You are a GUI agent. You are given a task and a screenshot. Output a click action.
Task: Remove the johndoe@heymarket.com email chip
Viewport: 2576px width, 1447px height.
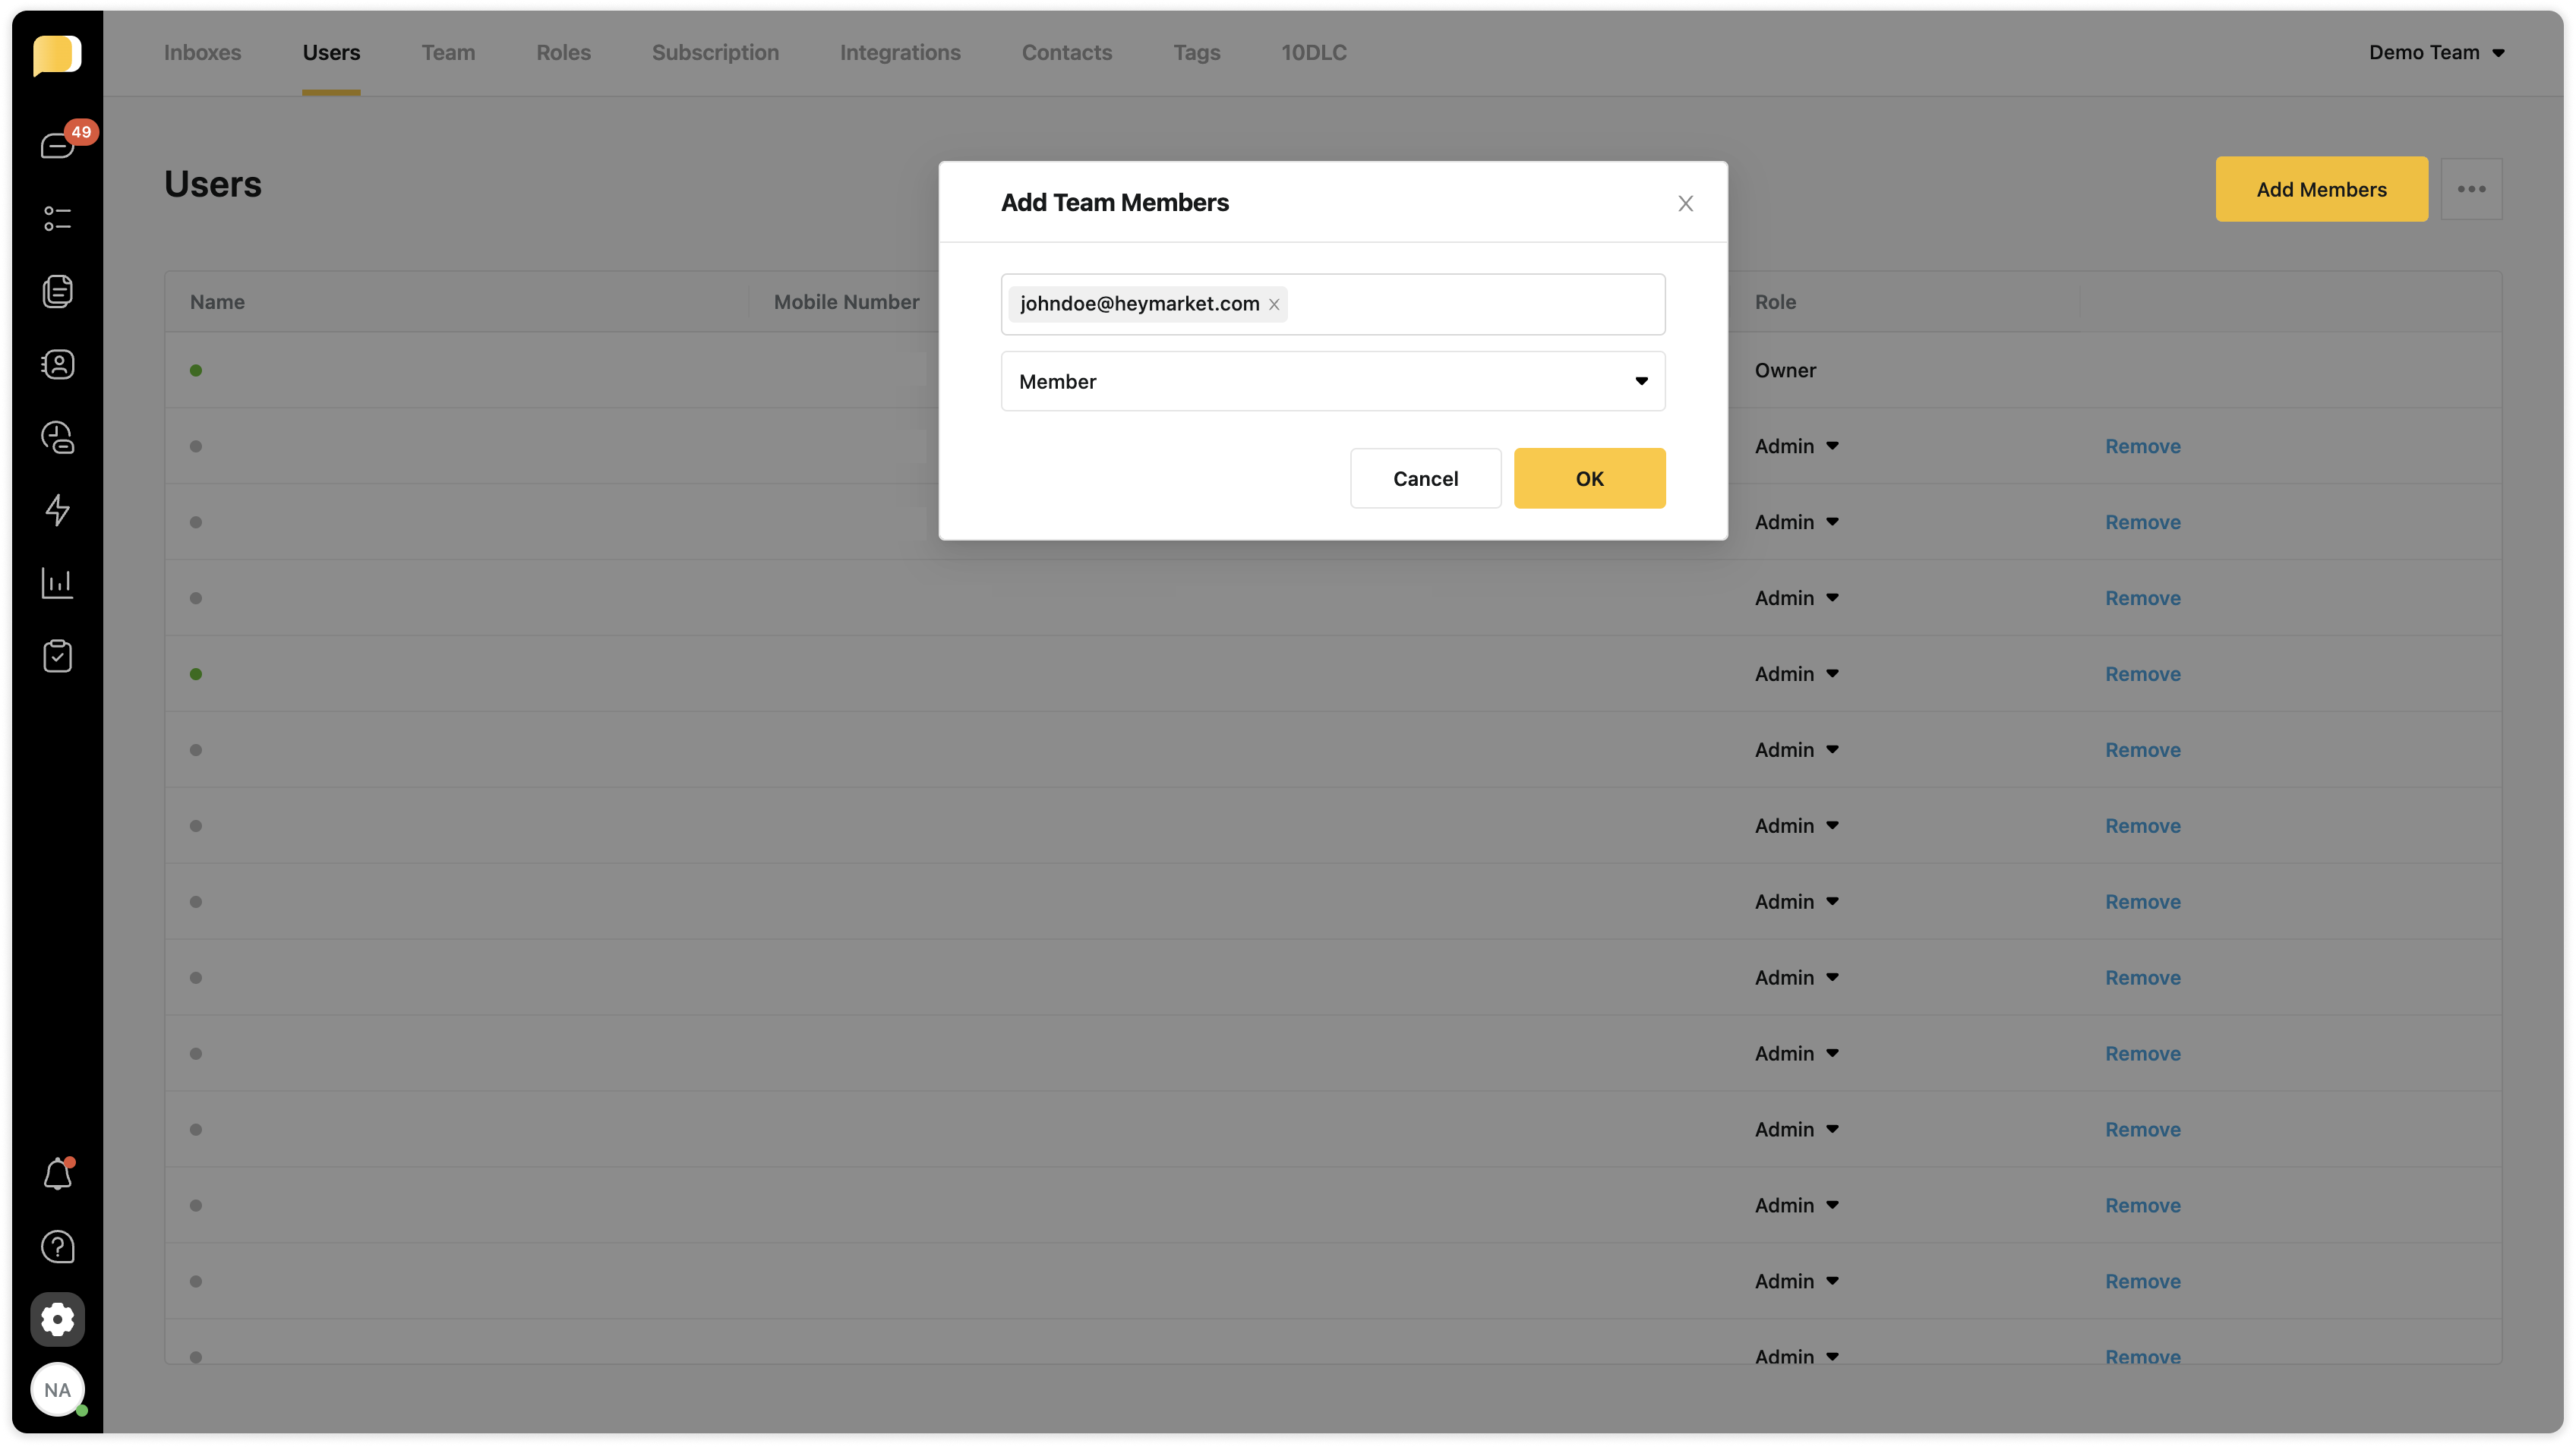[x=1274, y=304]
